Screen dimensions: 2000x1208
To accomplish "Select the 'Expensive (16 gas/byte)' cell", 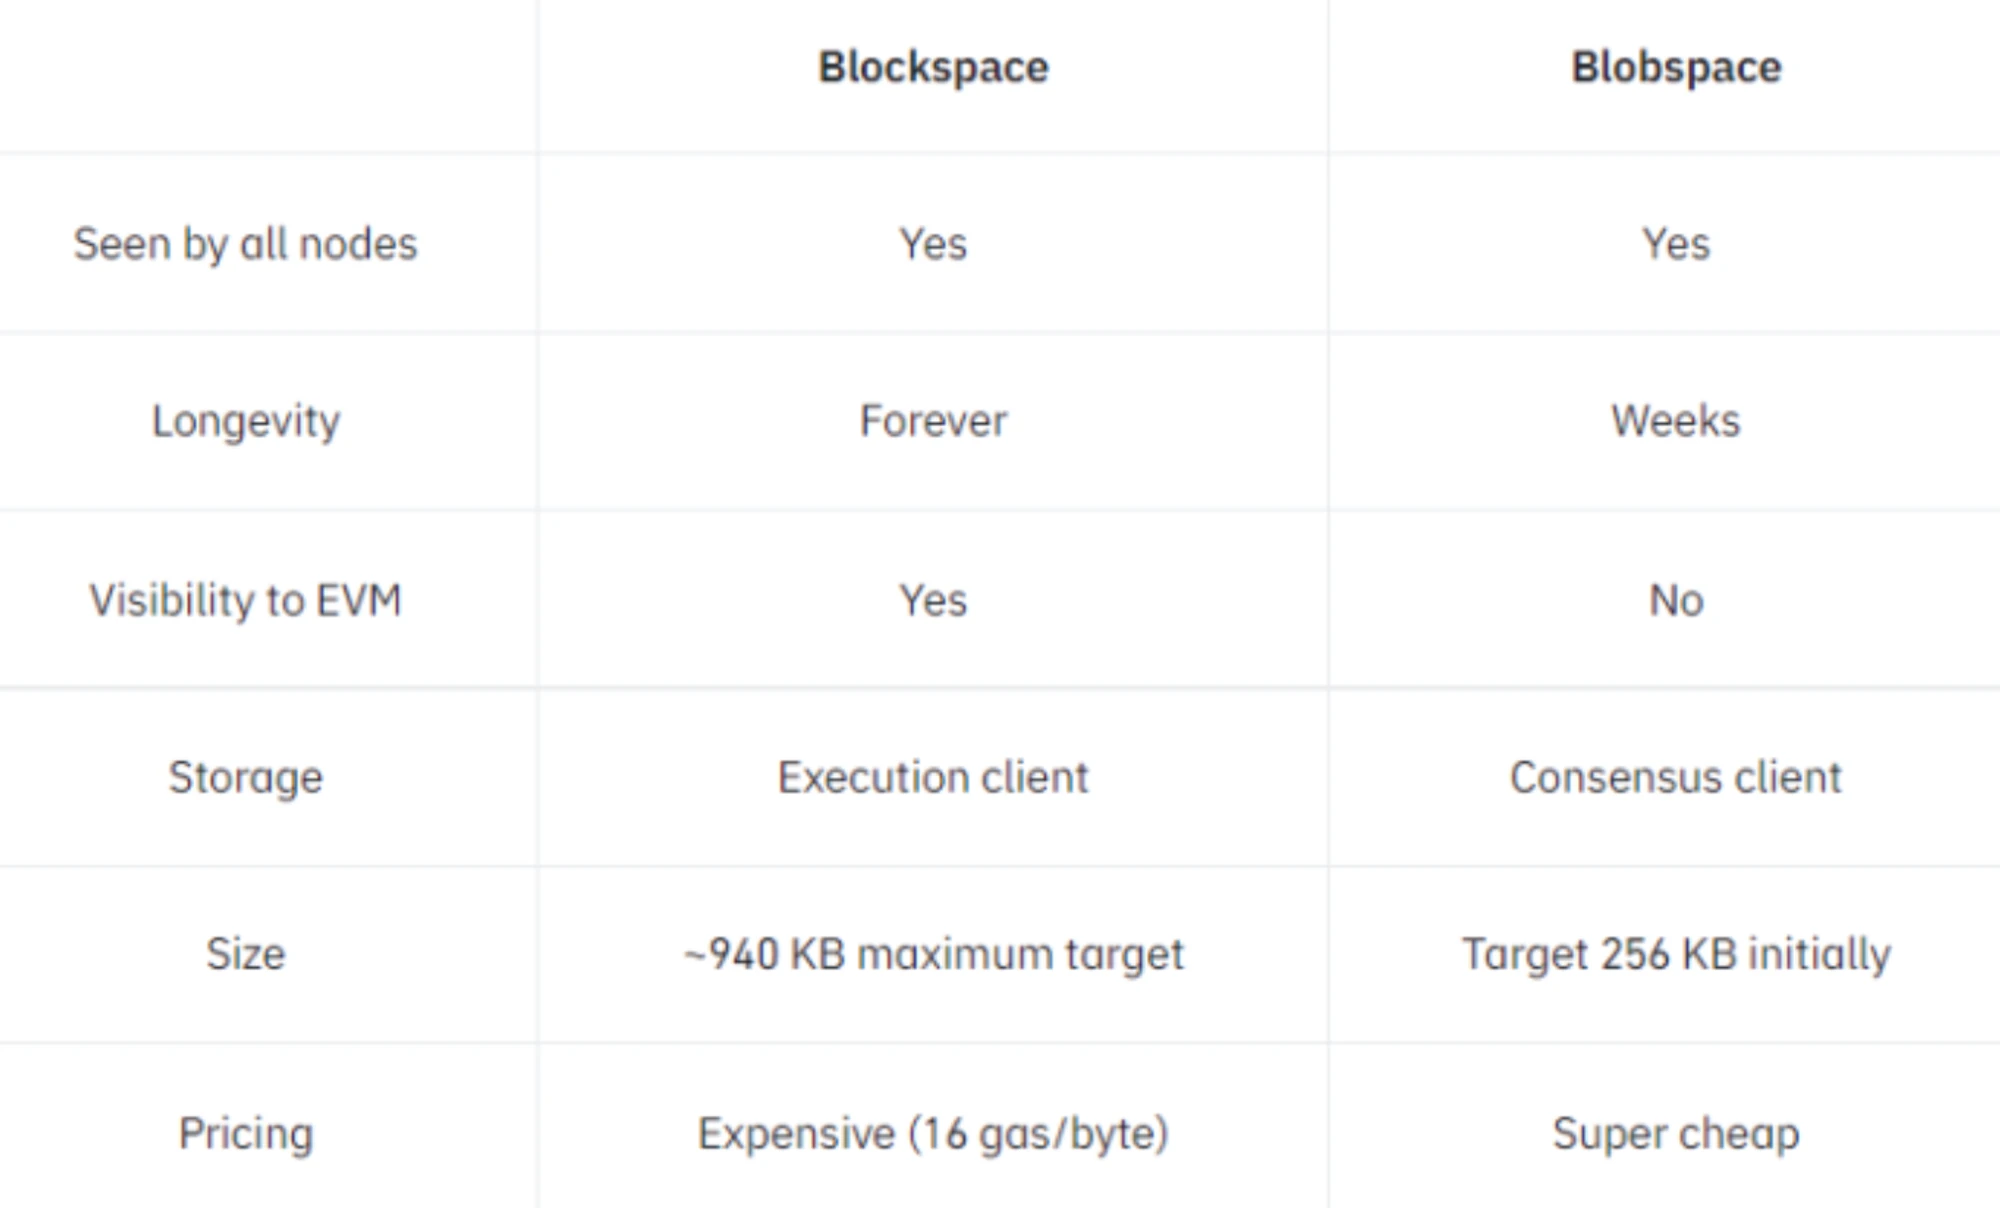I will pos(933,1133).
